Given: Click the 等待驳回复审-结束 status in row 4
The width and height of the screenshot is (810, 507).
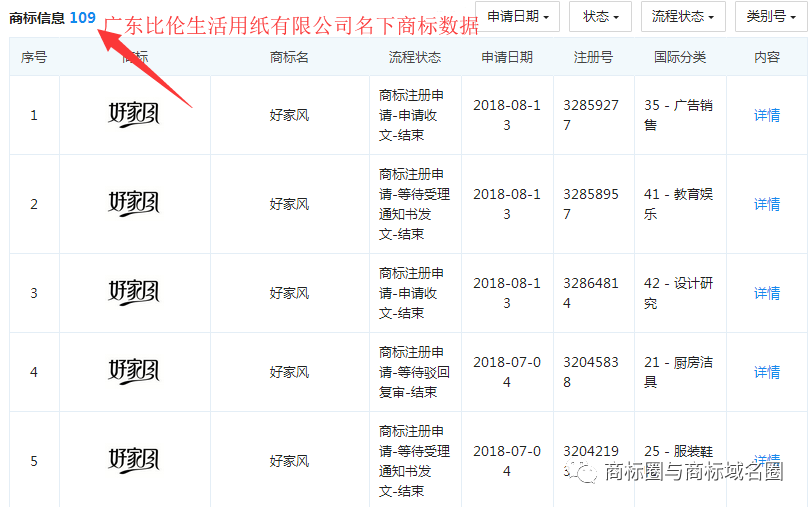Looking at the screenshot, I should (x=414, y=372).
